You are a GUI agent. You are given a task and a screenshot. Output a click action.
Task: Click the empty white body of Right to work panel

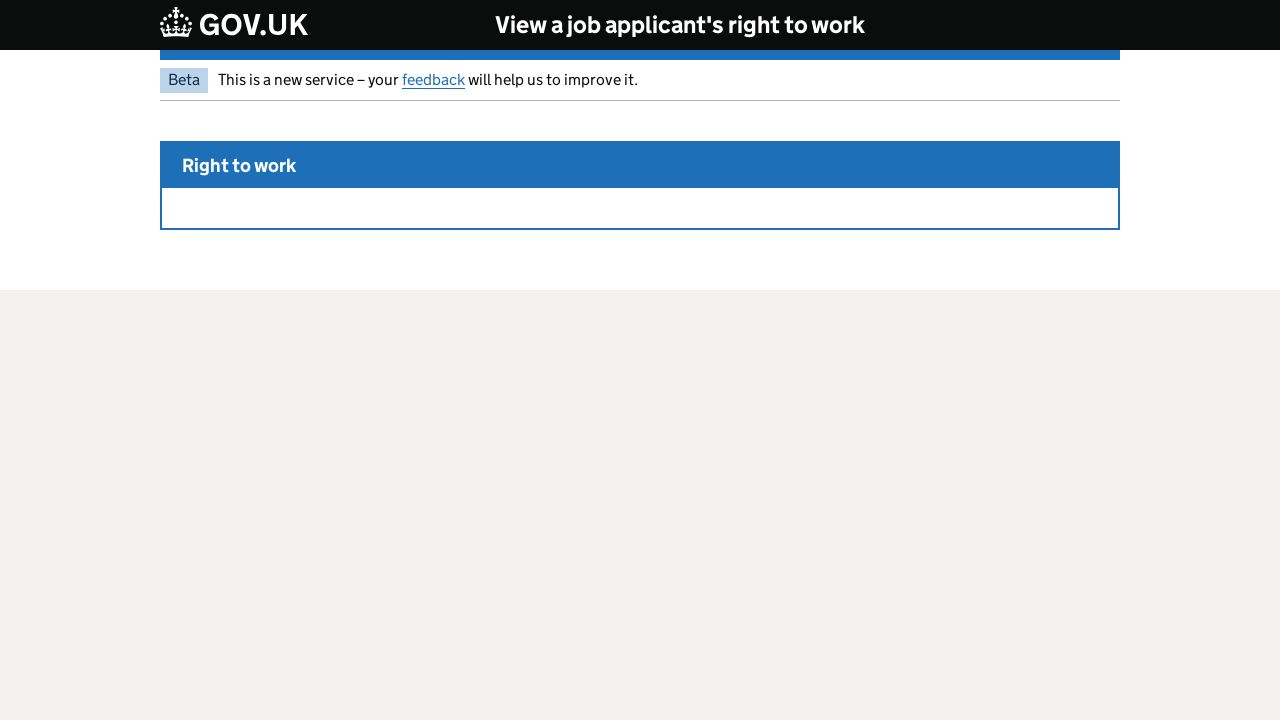pyautogui.click(x=640, y=208)
